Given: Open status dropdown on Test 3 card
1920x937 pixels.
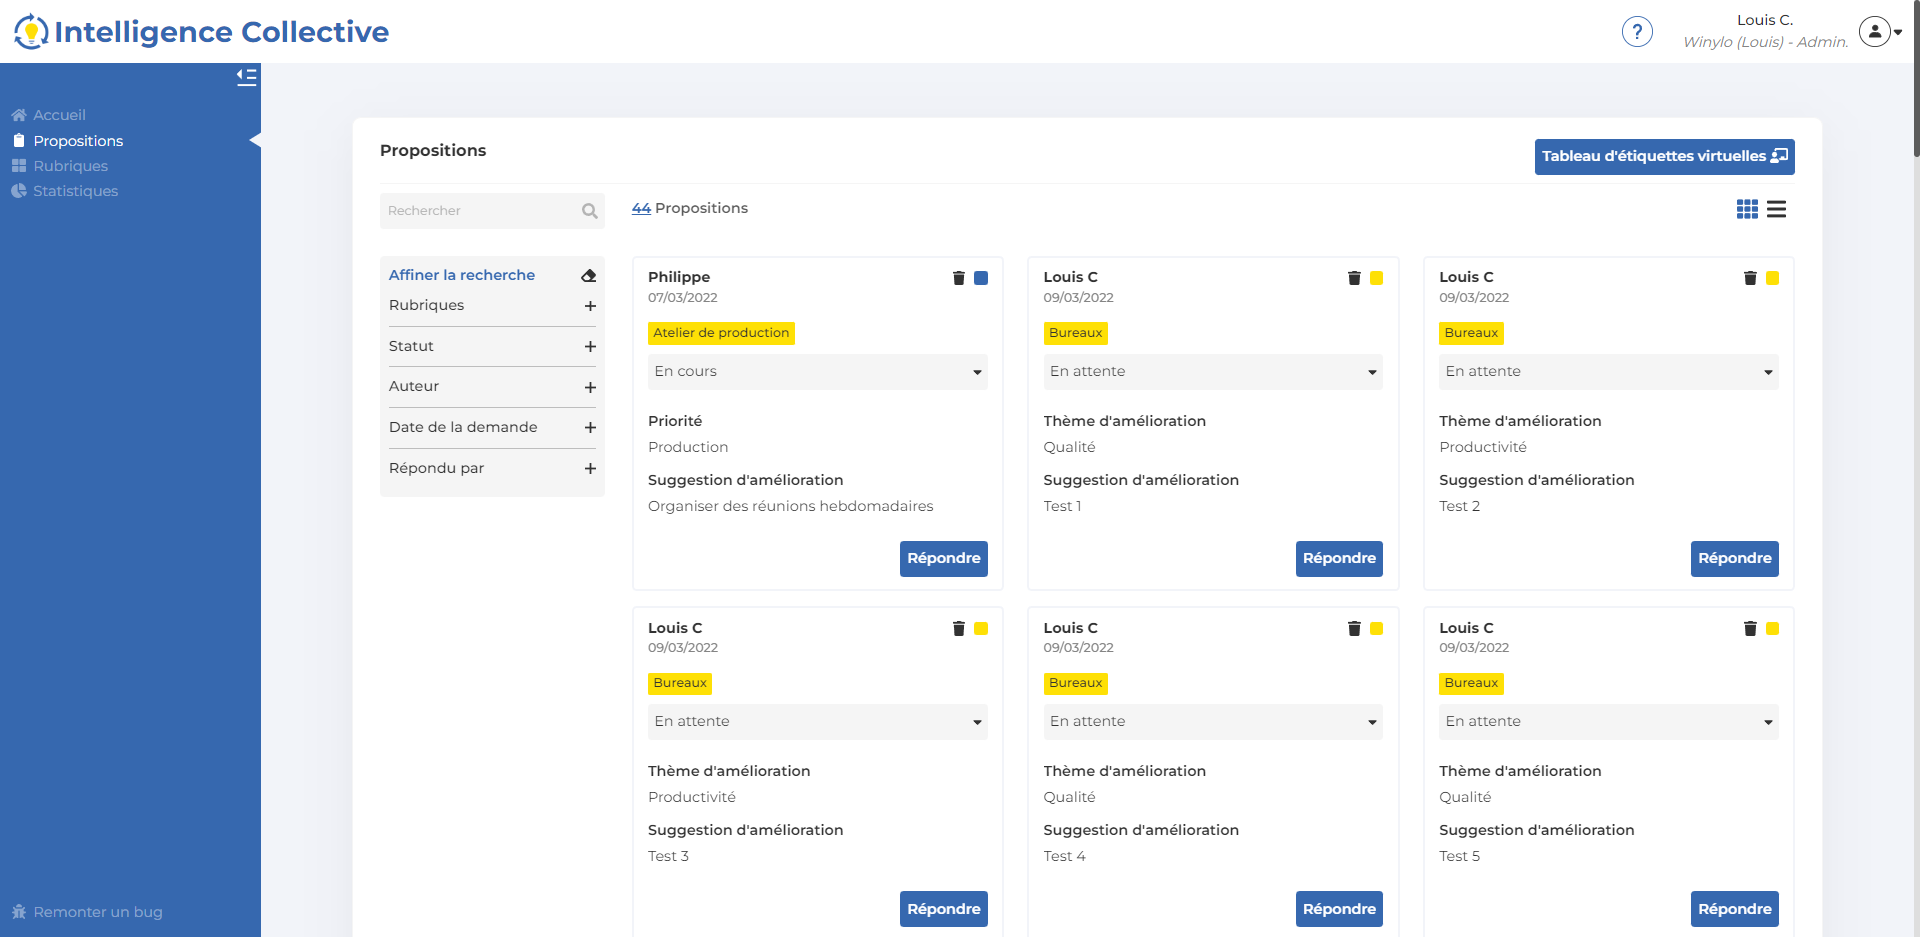Looking at the screenshot, I should 818,722.
